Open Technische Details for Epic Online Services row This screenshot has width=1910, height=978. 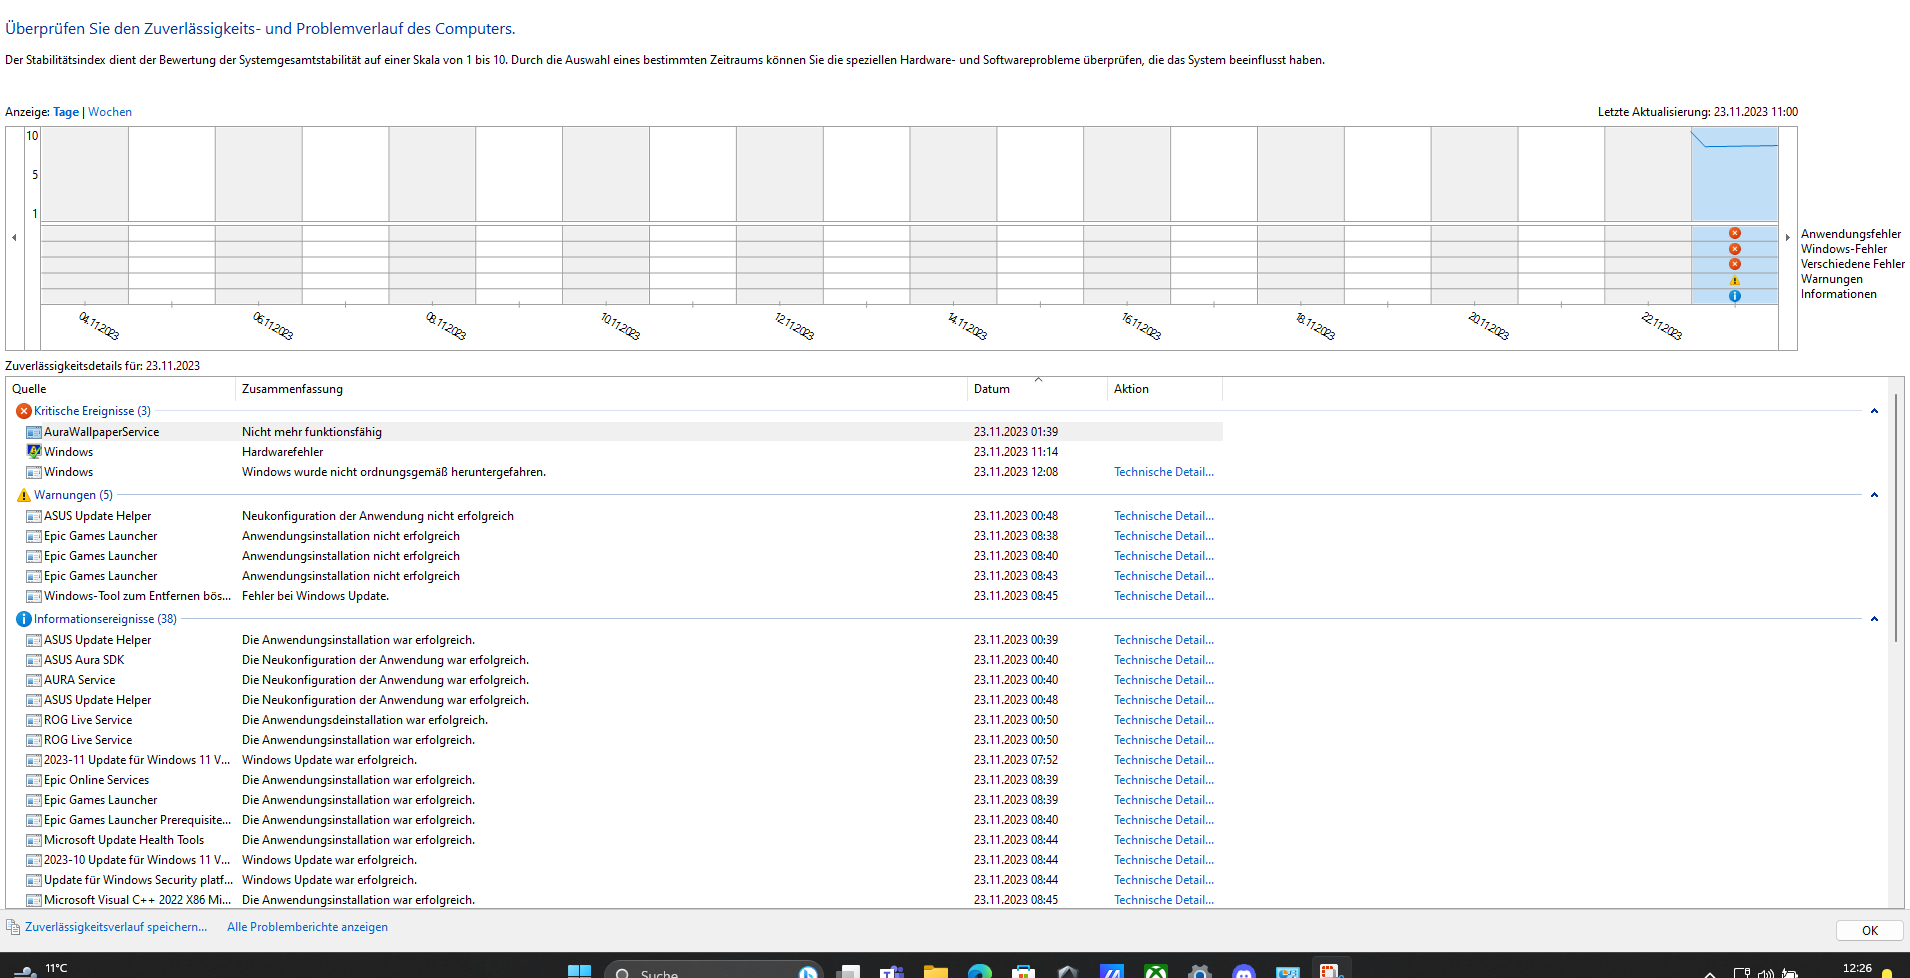(x=1164, y=780)
